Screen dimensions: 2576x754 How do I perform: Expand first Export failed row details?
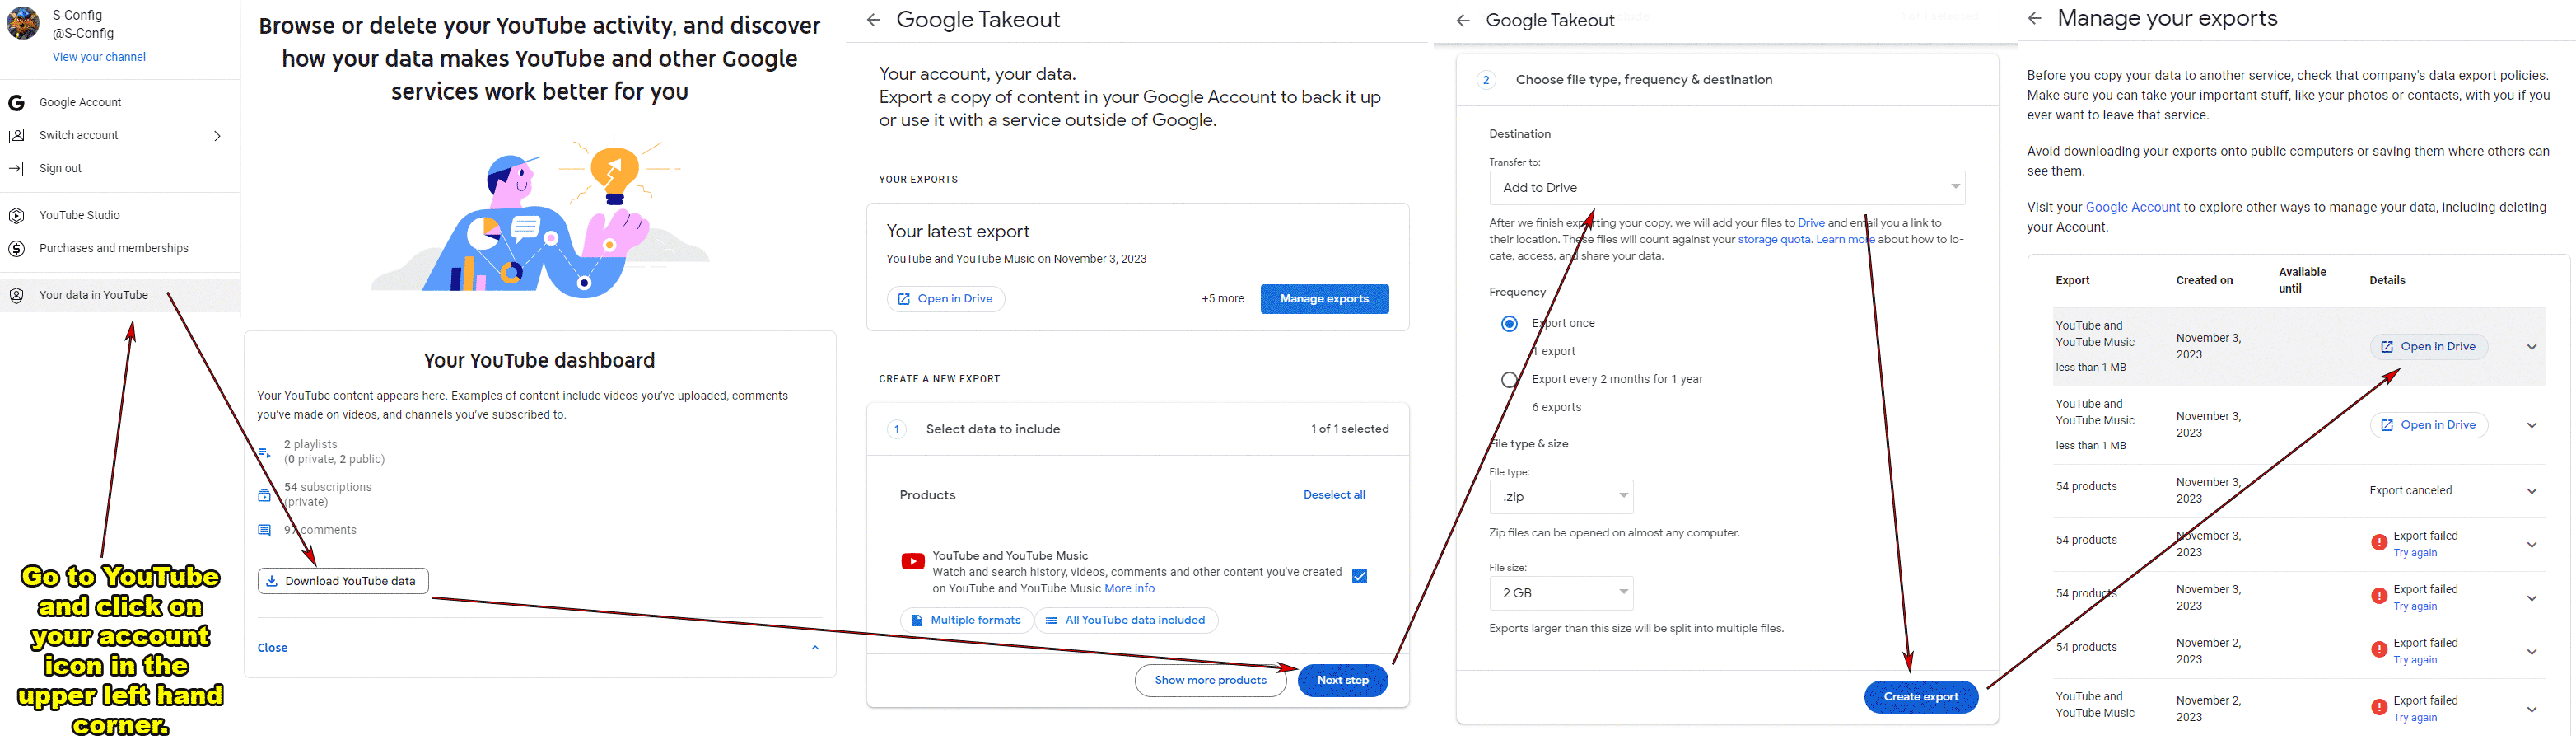[2532, 545]
